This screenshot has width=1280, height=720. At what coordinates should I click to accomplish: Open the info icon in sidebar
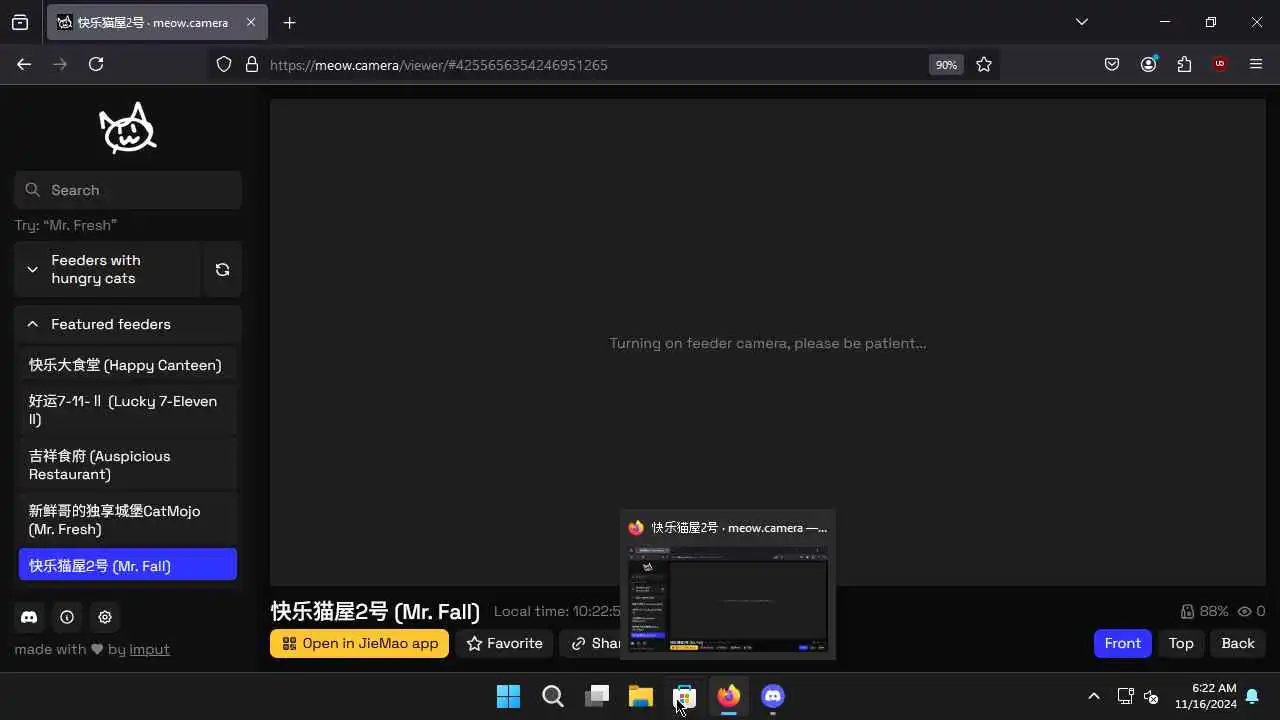tap(67, 617)
